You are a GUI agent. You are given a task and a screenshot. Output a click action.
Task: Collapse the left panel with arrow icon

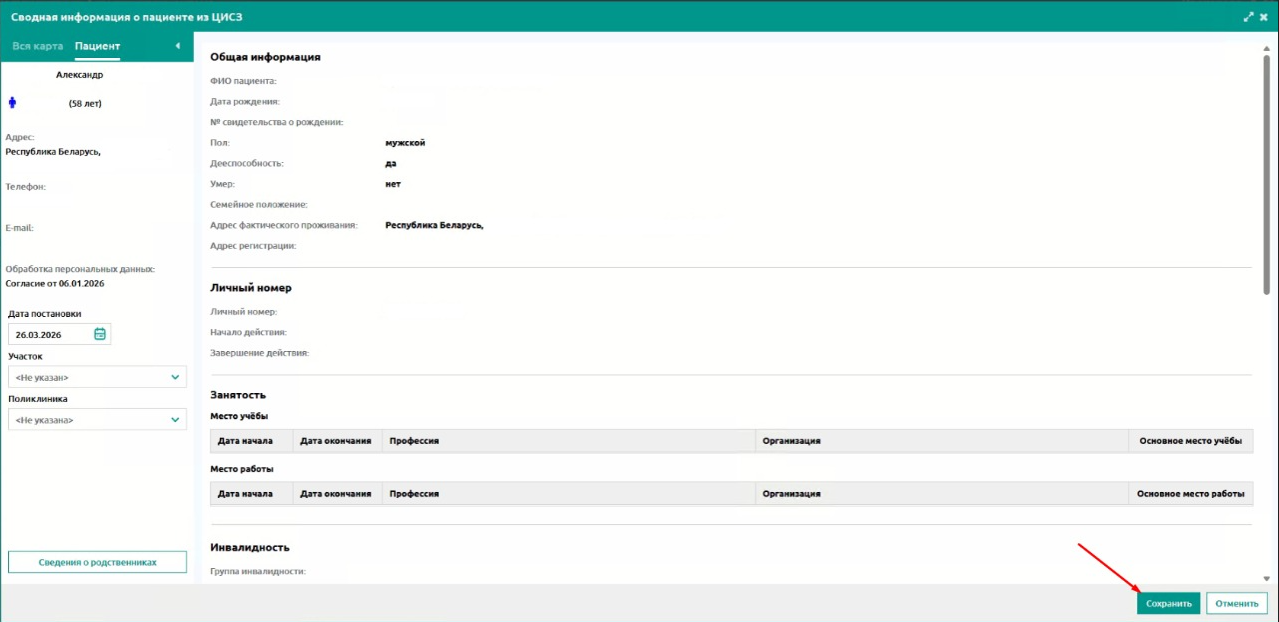pos(177,46)
